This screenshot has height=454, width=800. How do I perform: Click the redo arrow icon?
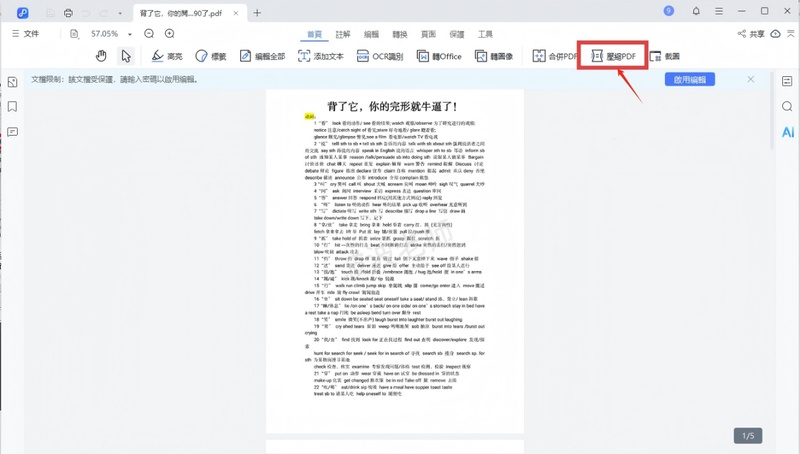point(104,13)
